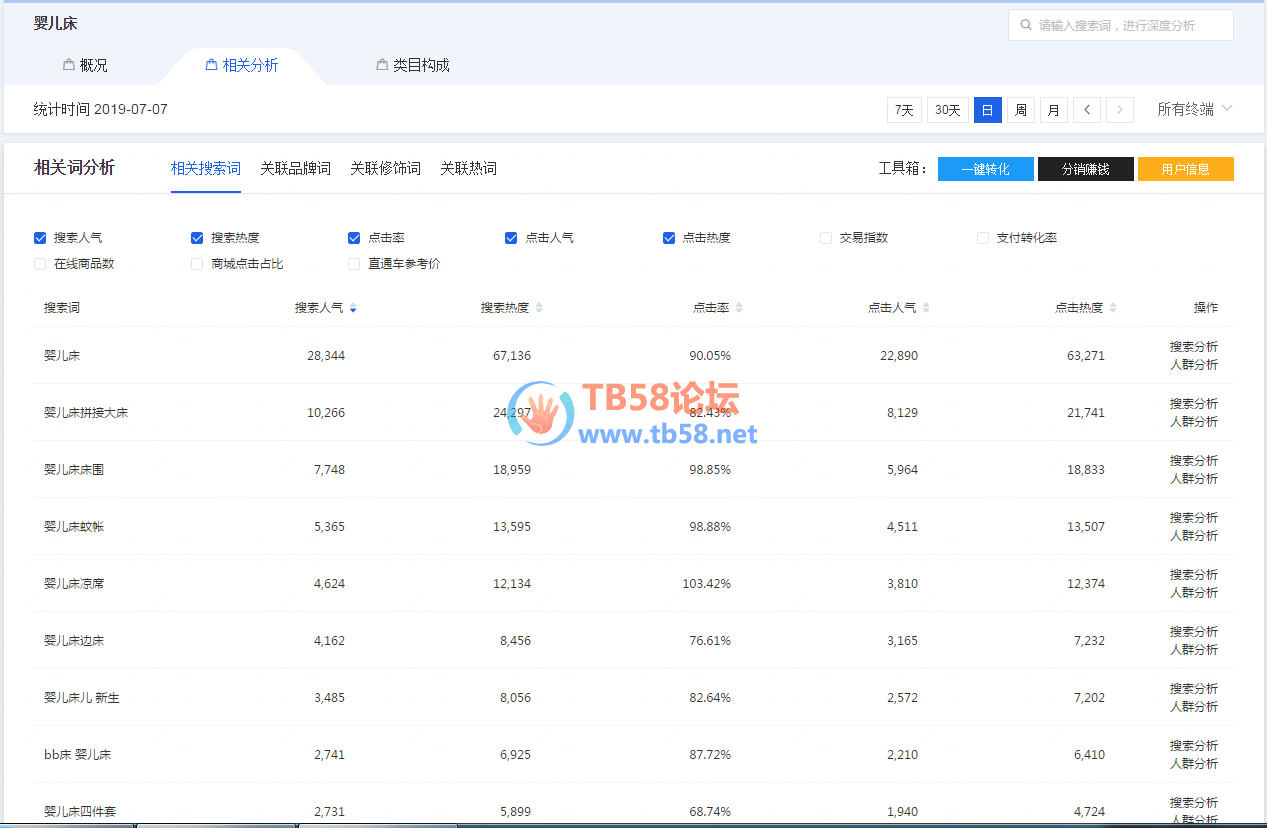Enable the 交易指数 checkbox
Screen dimensions: 1267x828
pos(826,238)
